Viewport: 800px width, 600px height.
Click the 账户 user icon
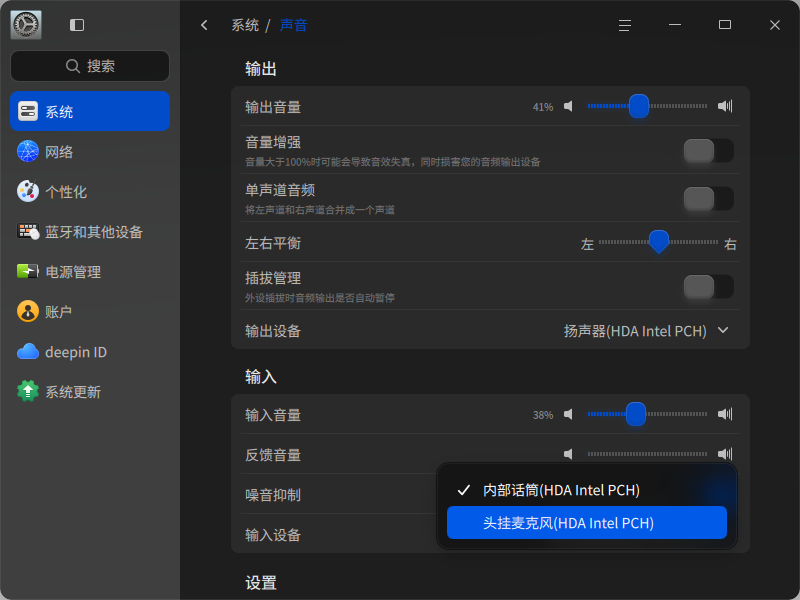pos(28,311)
